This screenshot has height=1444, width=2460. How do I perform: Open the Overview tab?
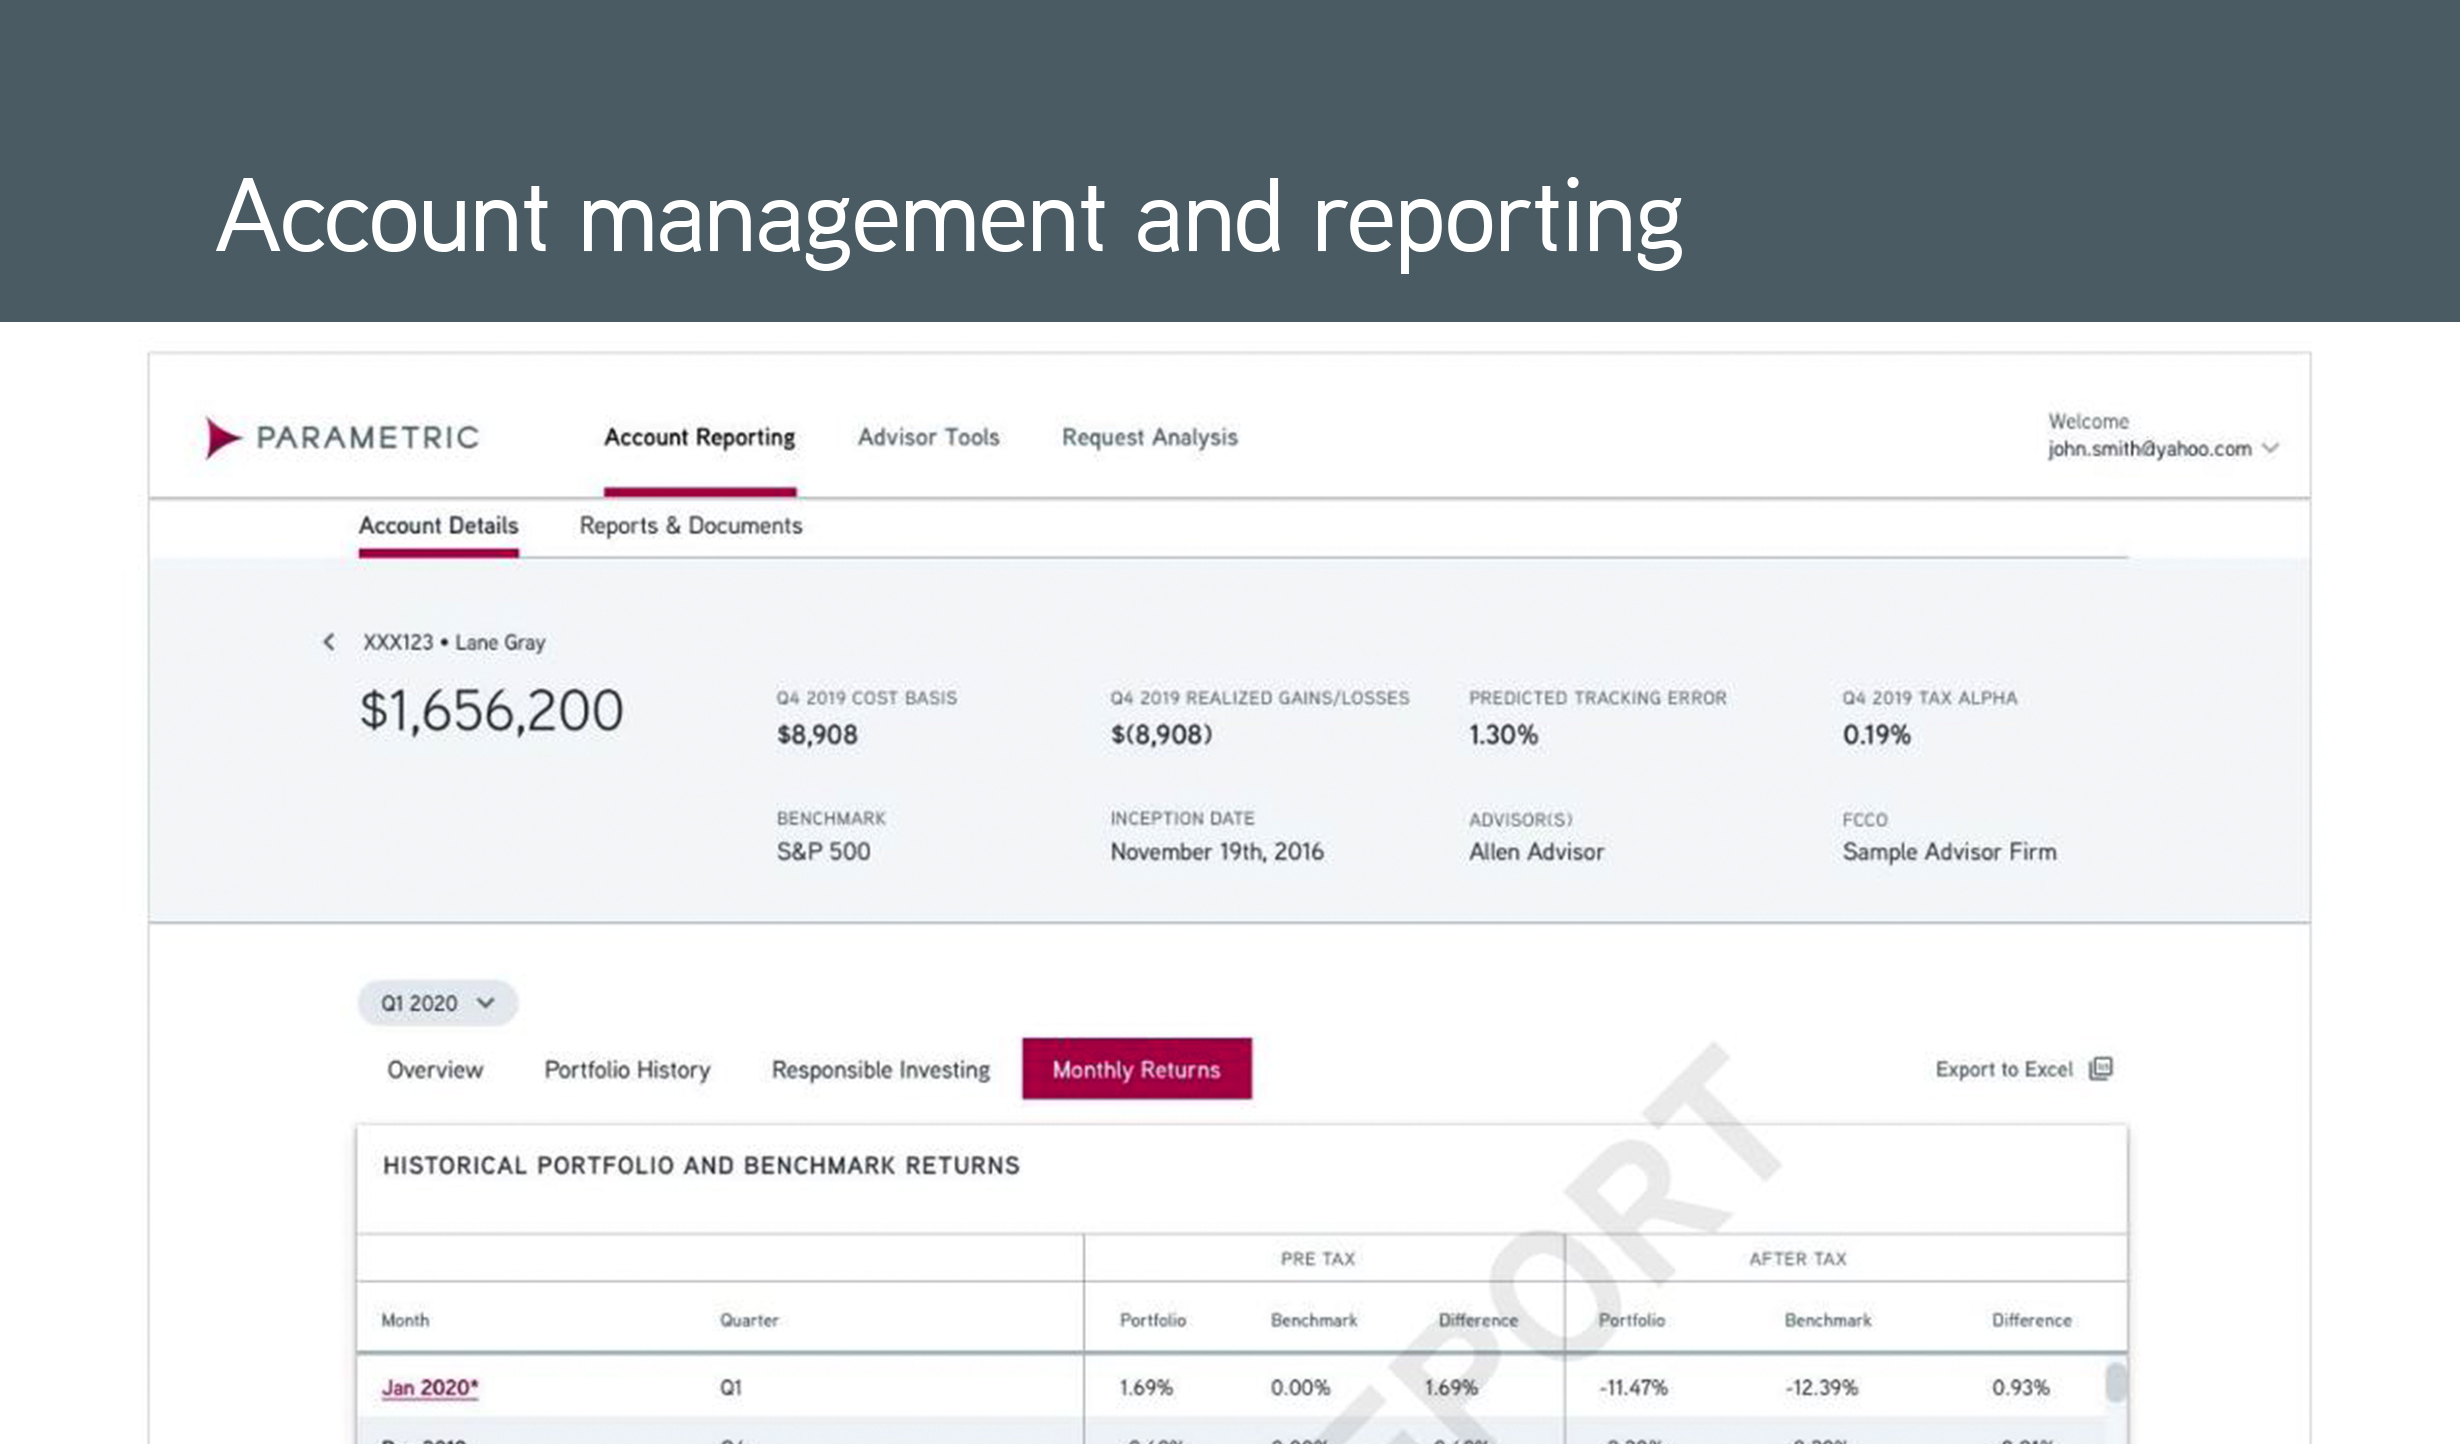coord(434,1069)
